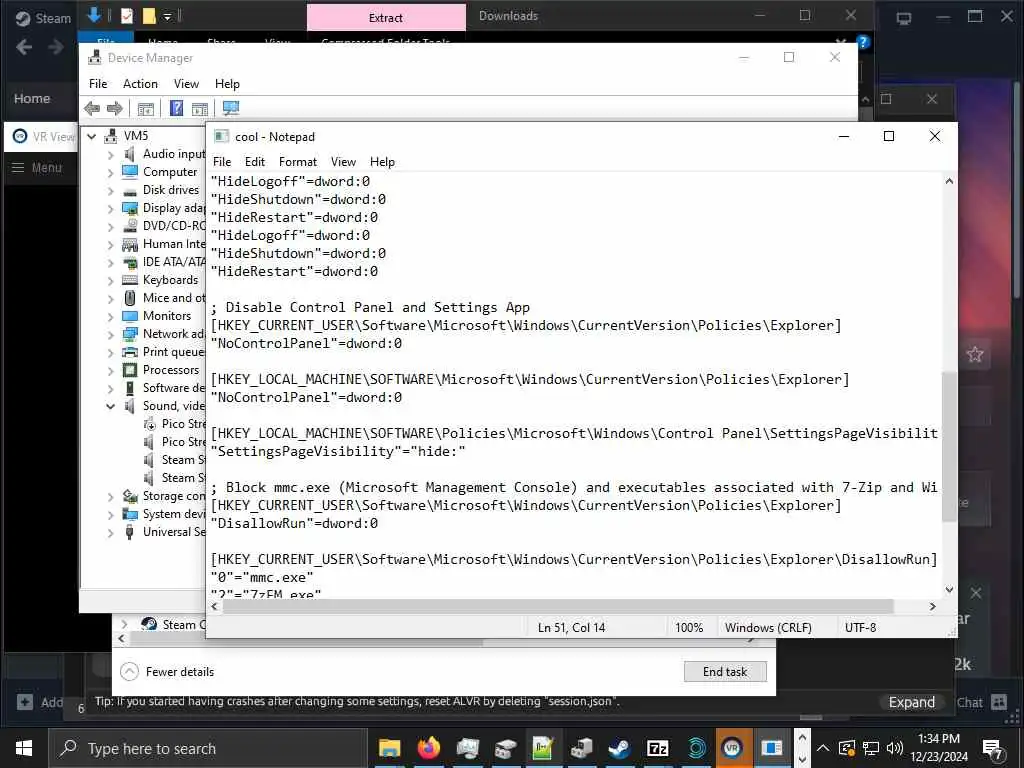Click Show/Hide Action Pane icon in Device Manager
1024x768 pixels.
(200, 108)
